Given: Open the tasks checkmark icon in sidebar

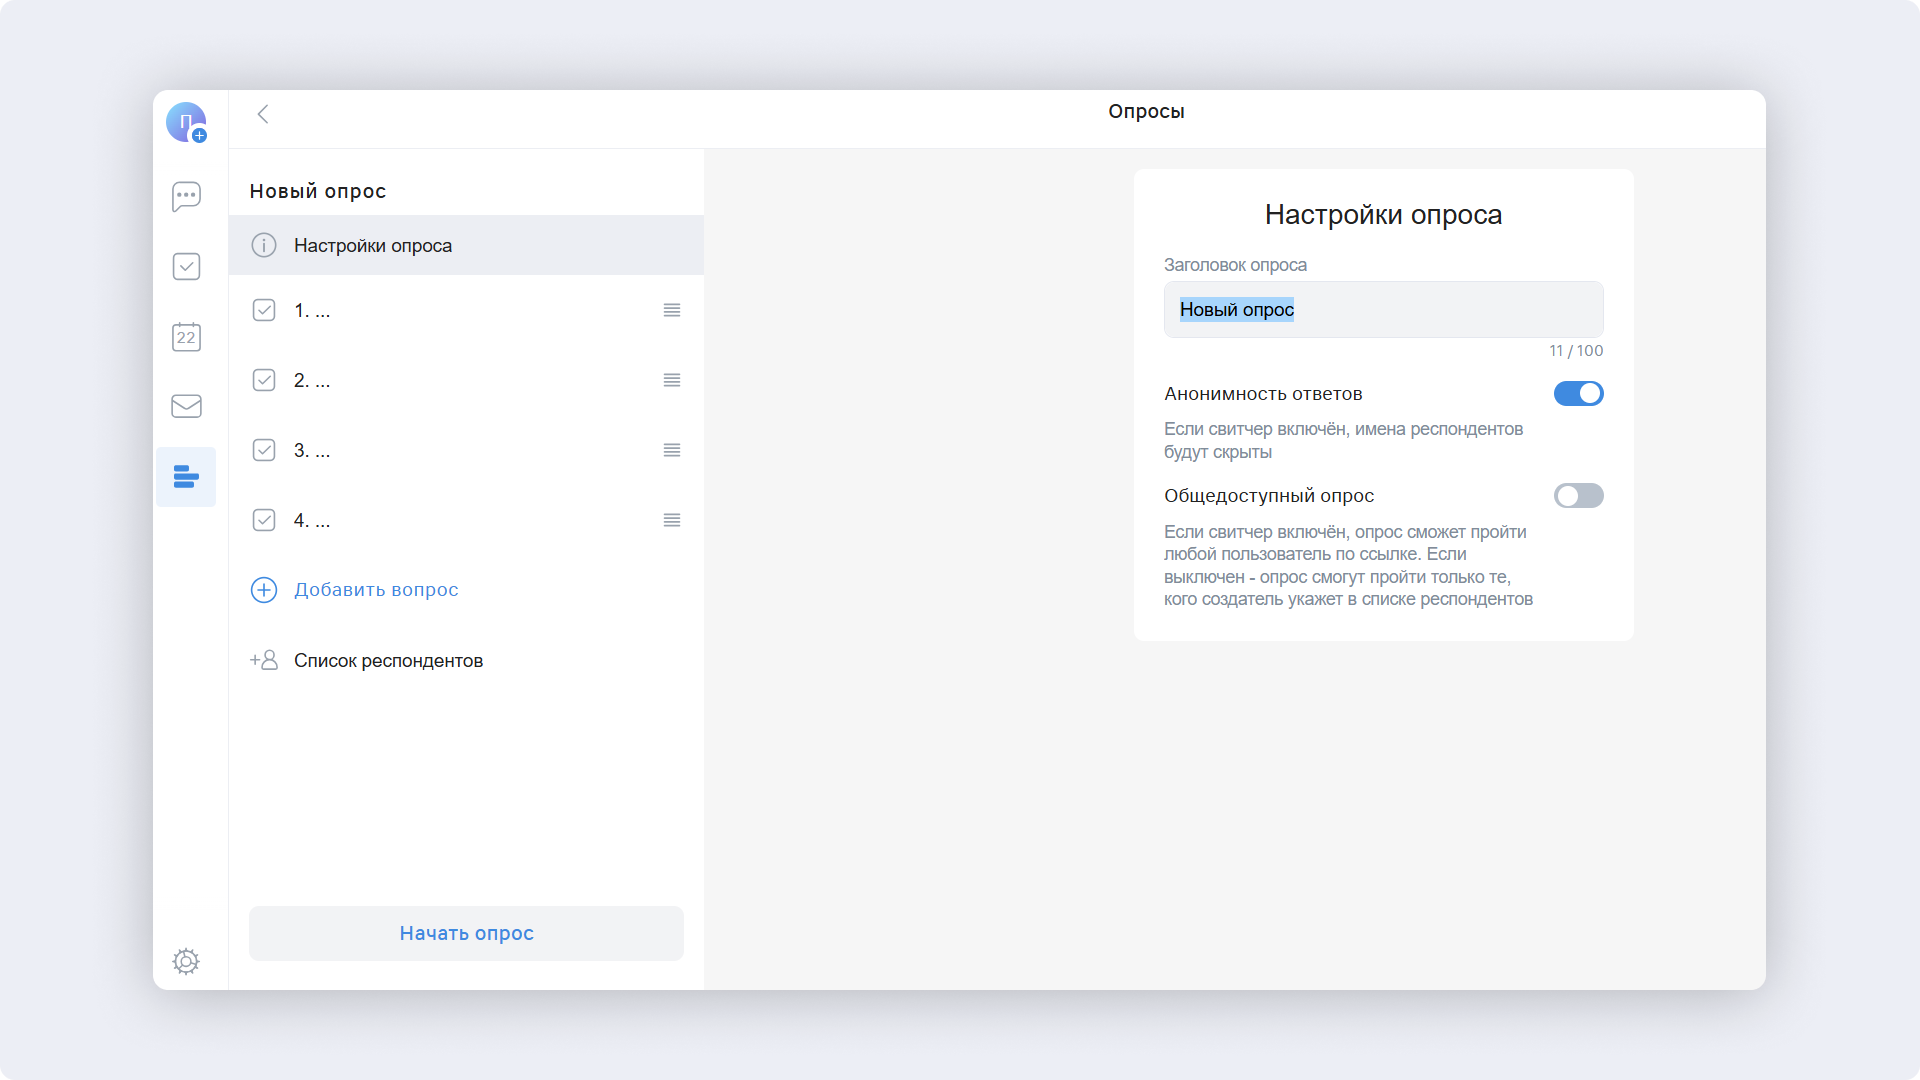Looking at the screenshot, I should (x=186, y=266).
